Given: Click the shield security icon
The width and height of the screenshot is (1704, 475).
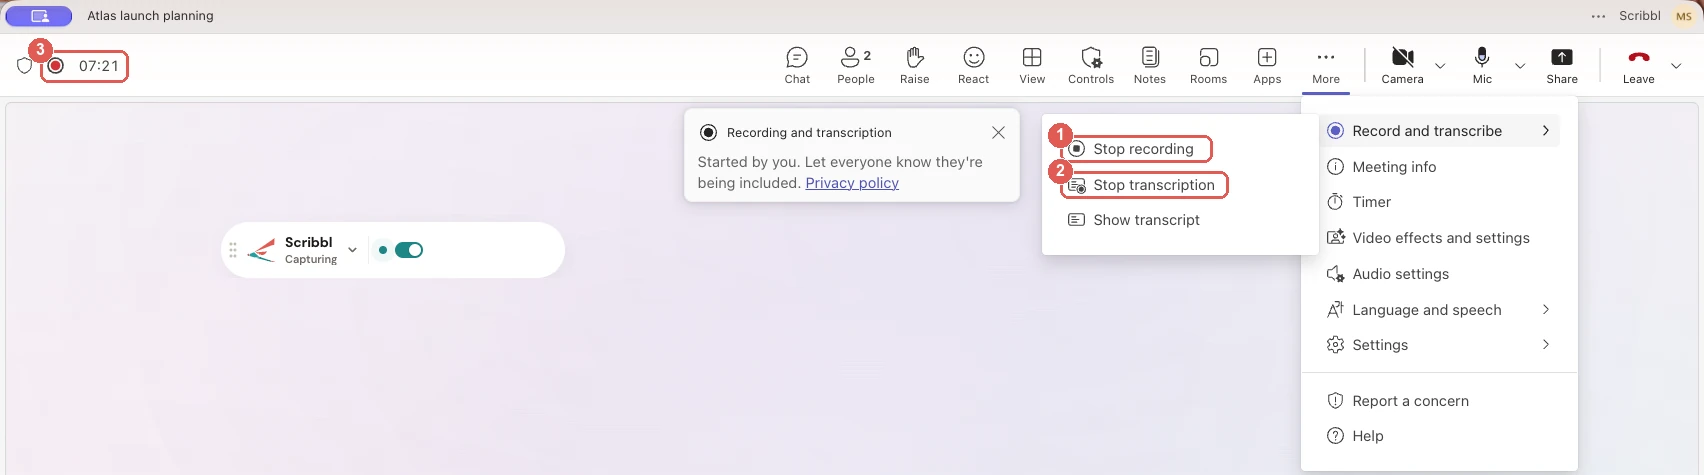Looking at the screenshot, I should [25, 66].
